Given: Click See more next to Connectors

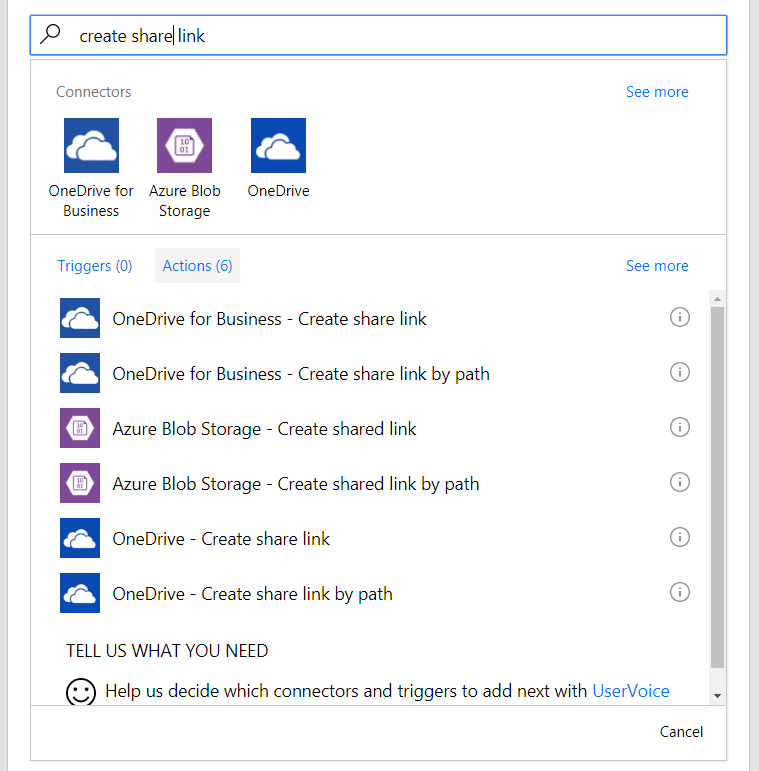Looking at the screenshot, I should [x=656, y=92].
